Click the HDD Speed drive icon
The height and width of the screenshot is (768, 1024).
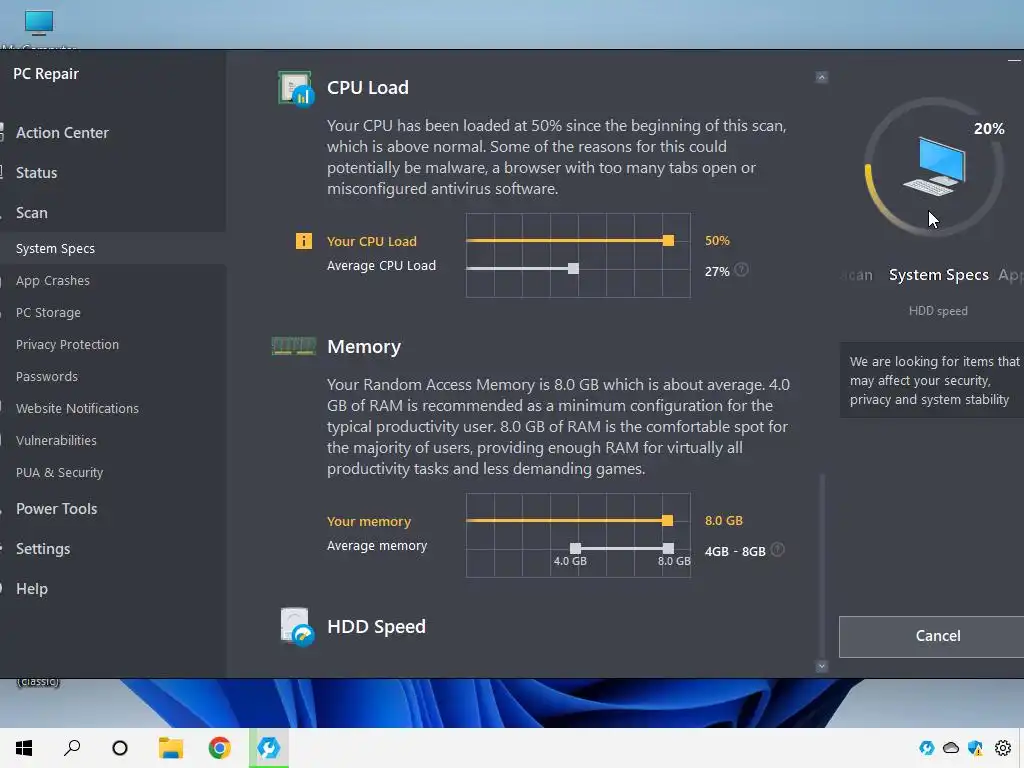tap(297, 627)
